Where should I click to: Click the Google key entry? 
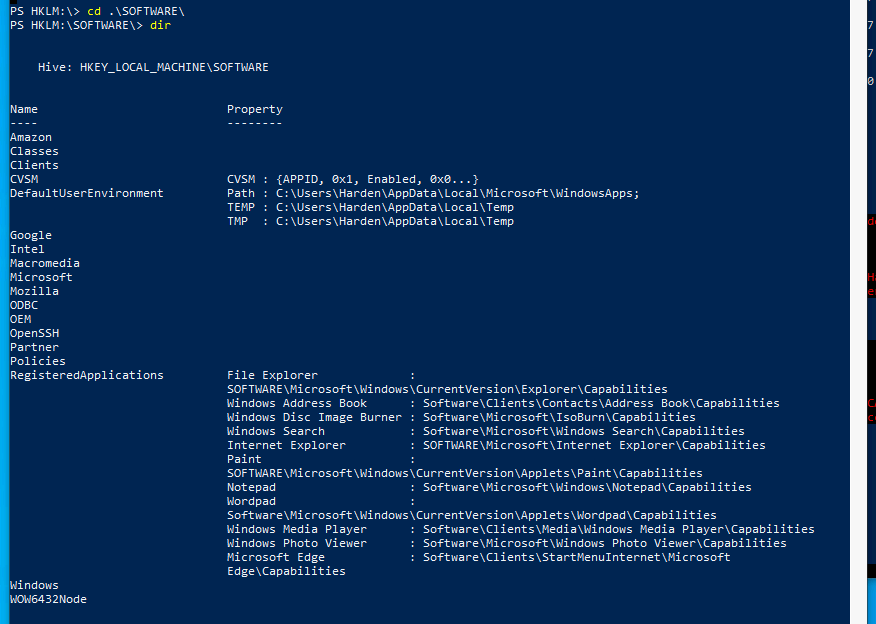click(31, 235)
